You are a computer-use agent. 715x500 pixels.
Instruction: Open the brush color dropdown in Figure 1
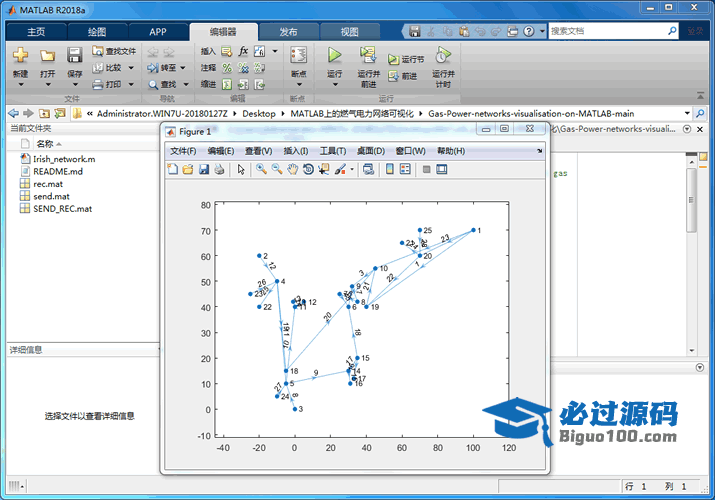pos(352,170)
